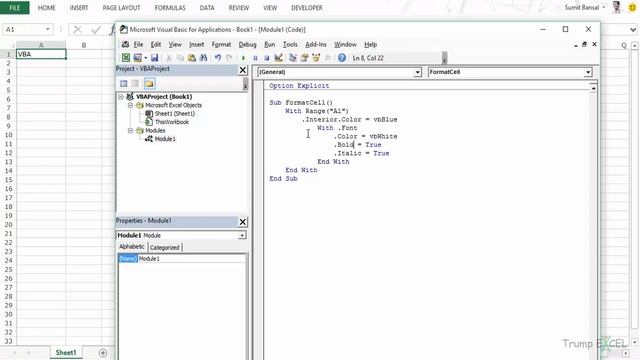The image size is (640, 360).
Task: Add a new sheet with plus button
Action: coord(103,353)
